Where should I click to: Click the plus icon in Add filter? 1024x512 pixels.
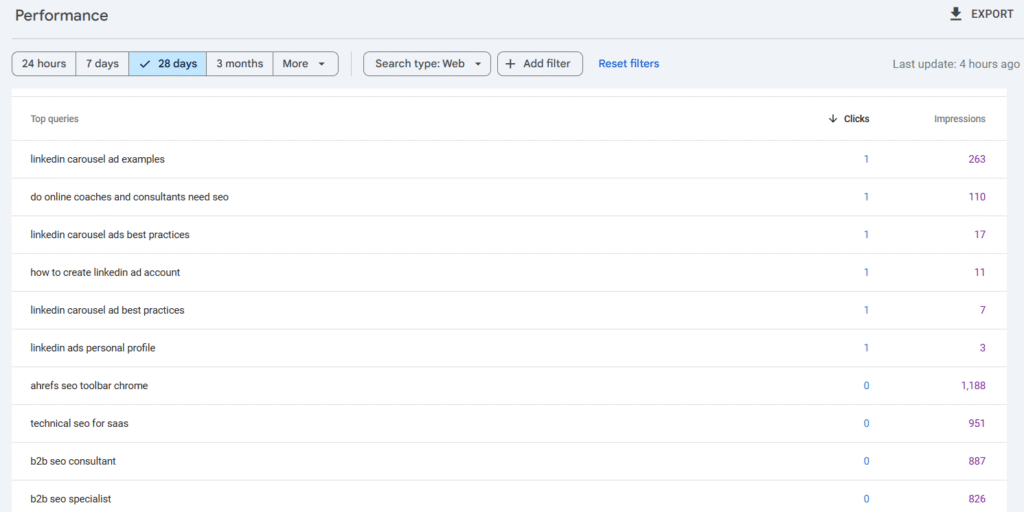[x=510, y=64]
